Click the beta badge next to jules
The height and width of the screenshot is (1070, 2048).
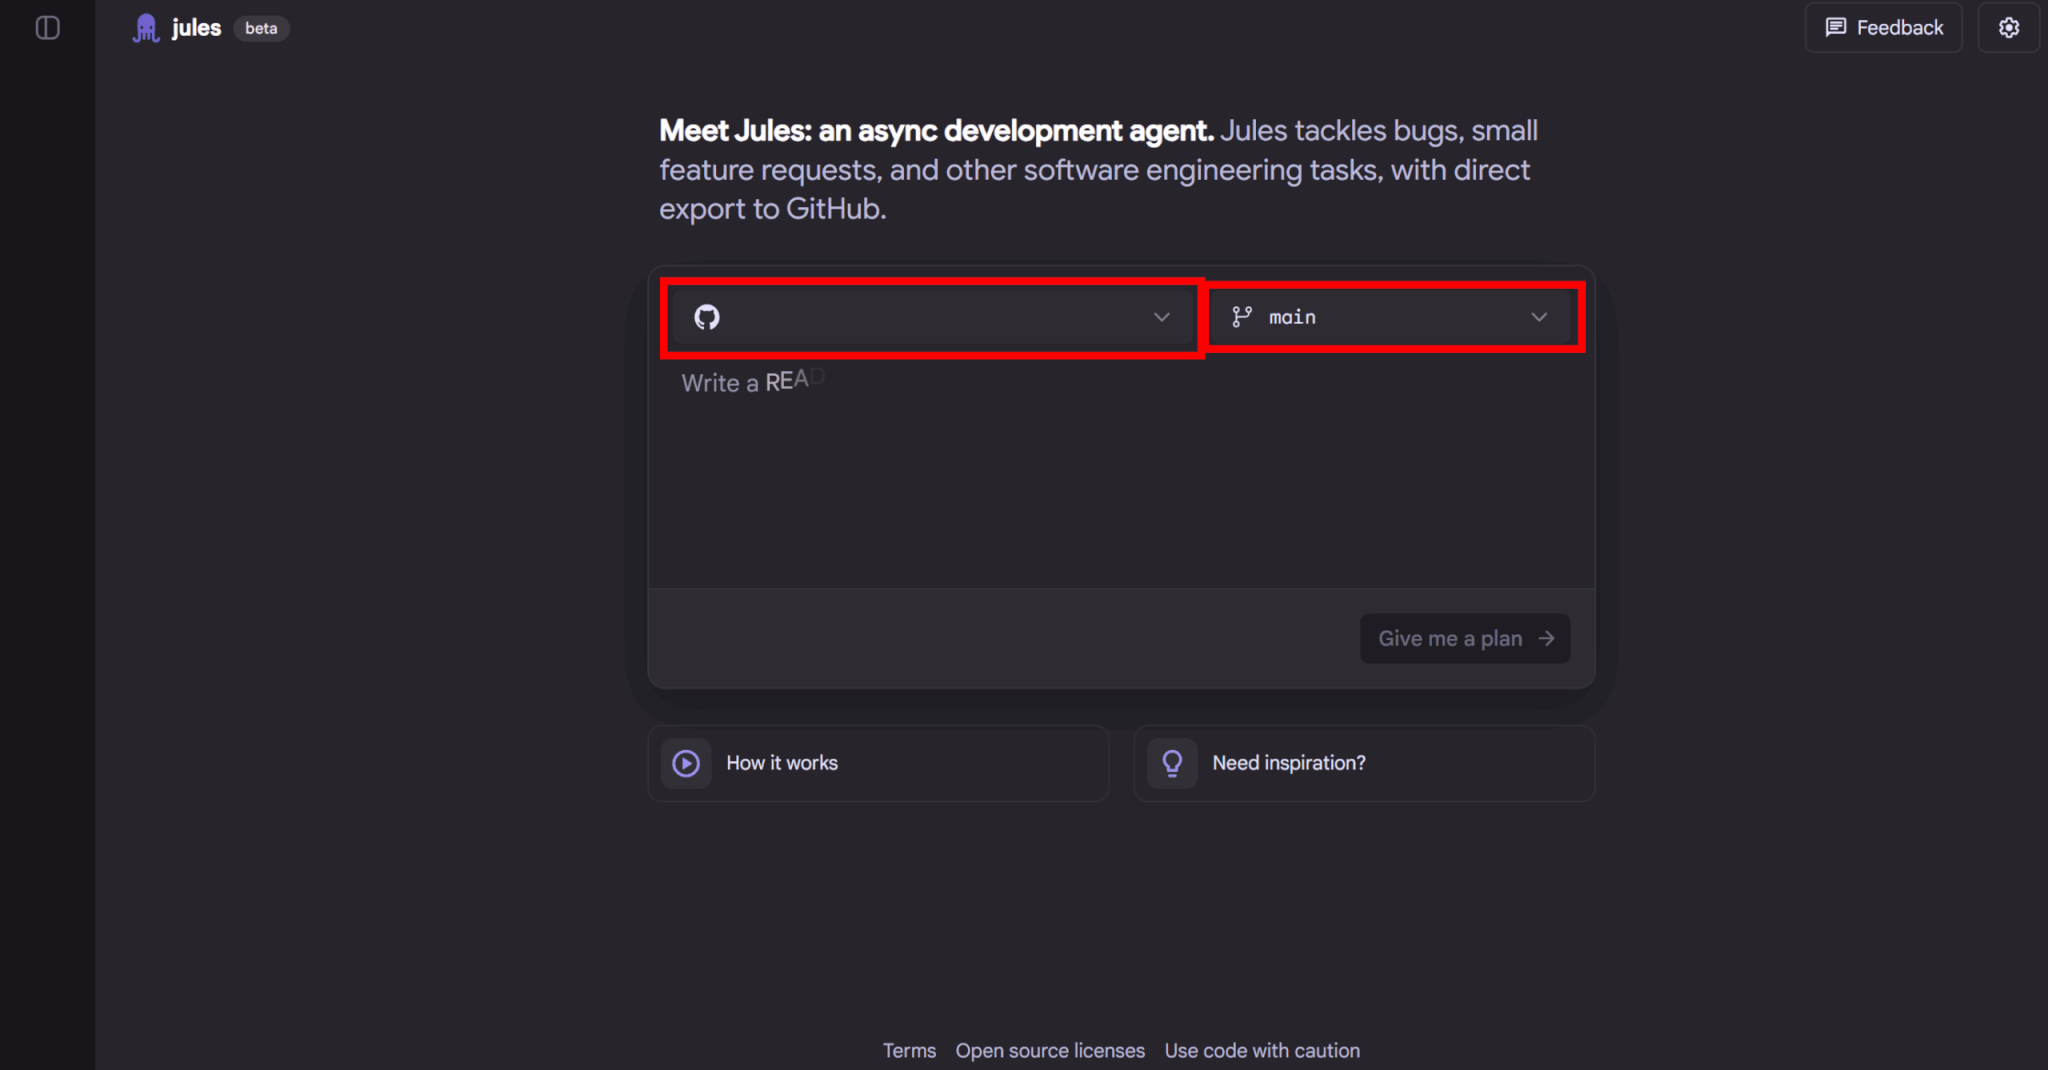[261, 28]
